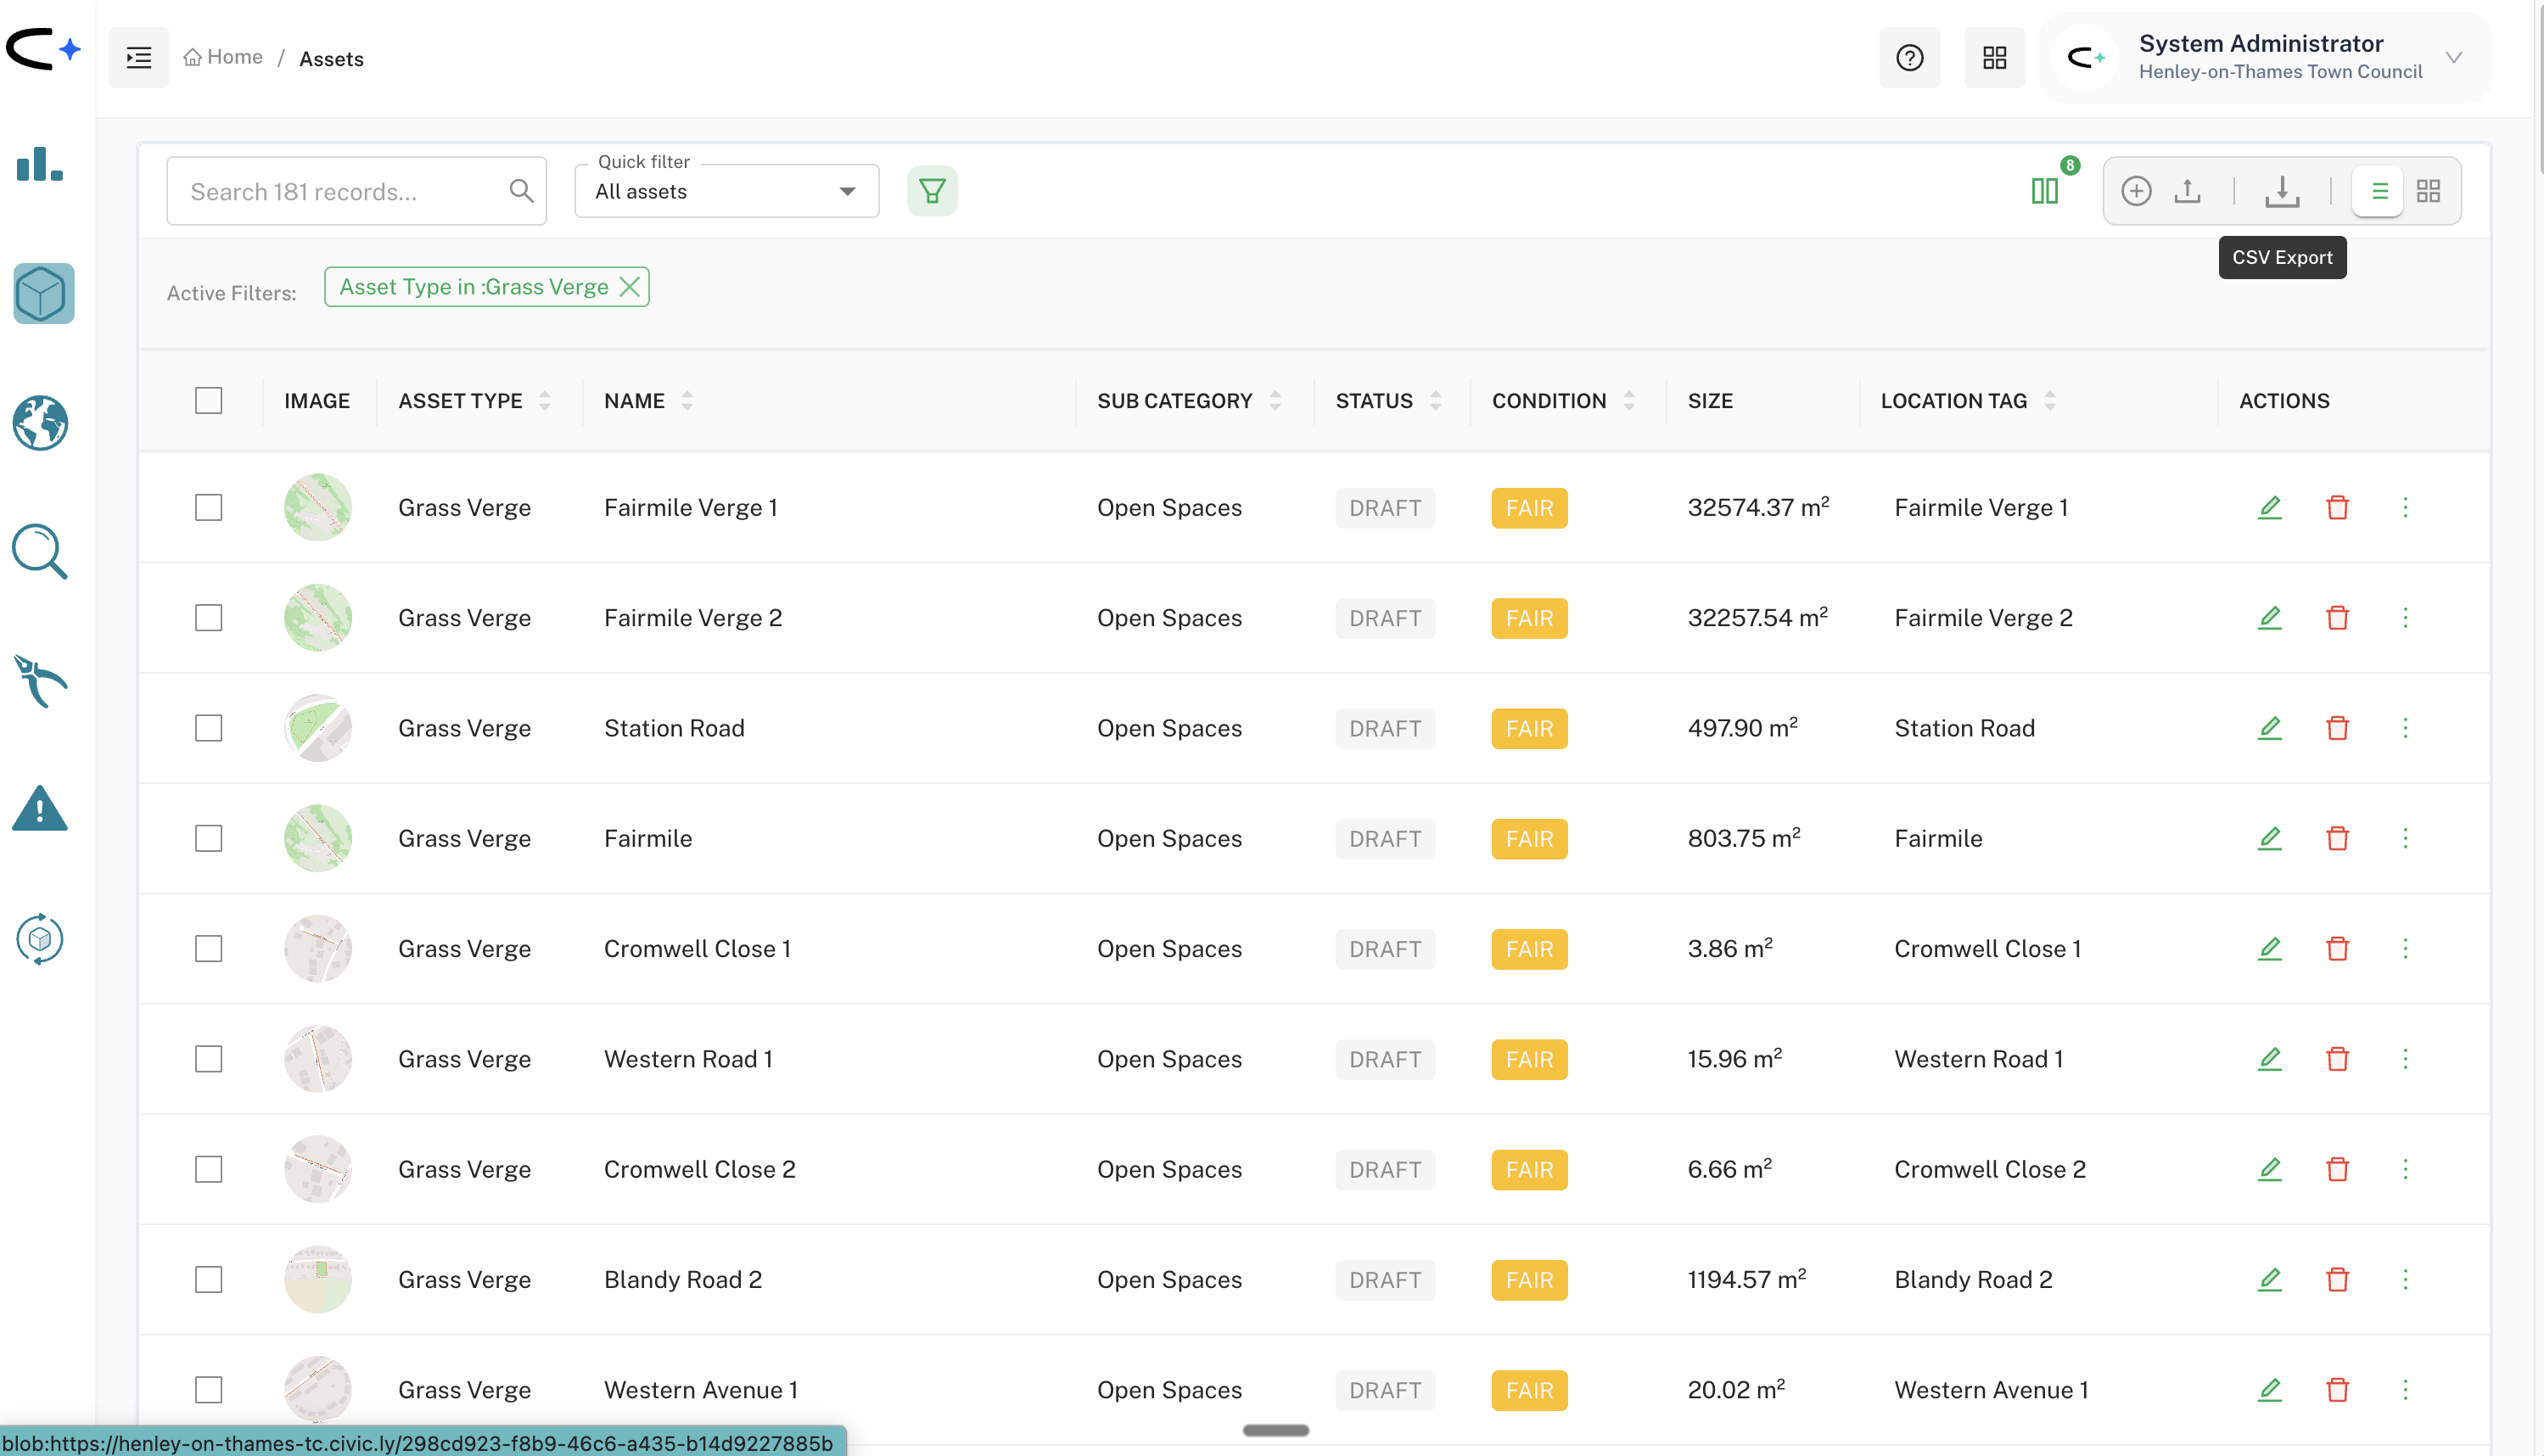Viewport: 2544px width, 1456px height.
Task: Open the magnifier inspection sidebar icon
Action: [x=40, y=551]
